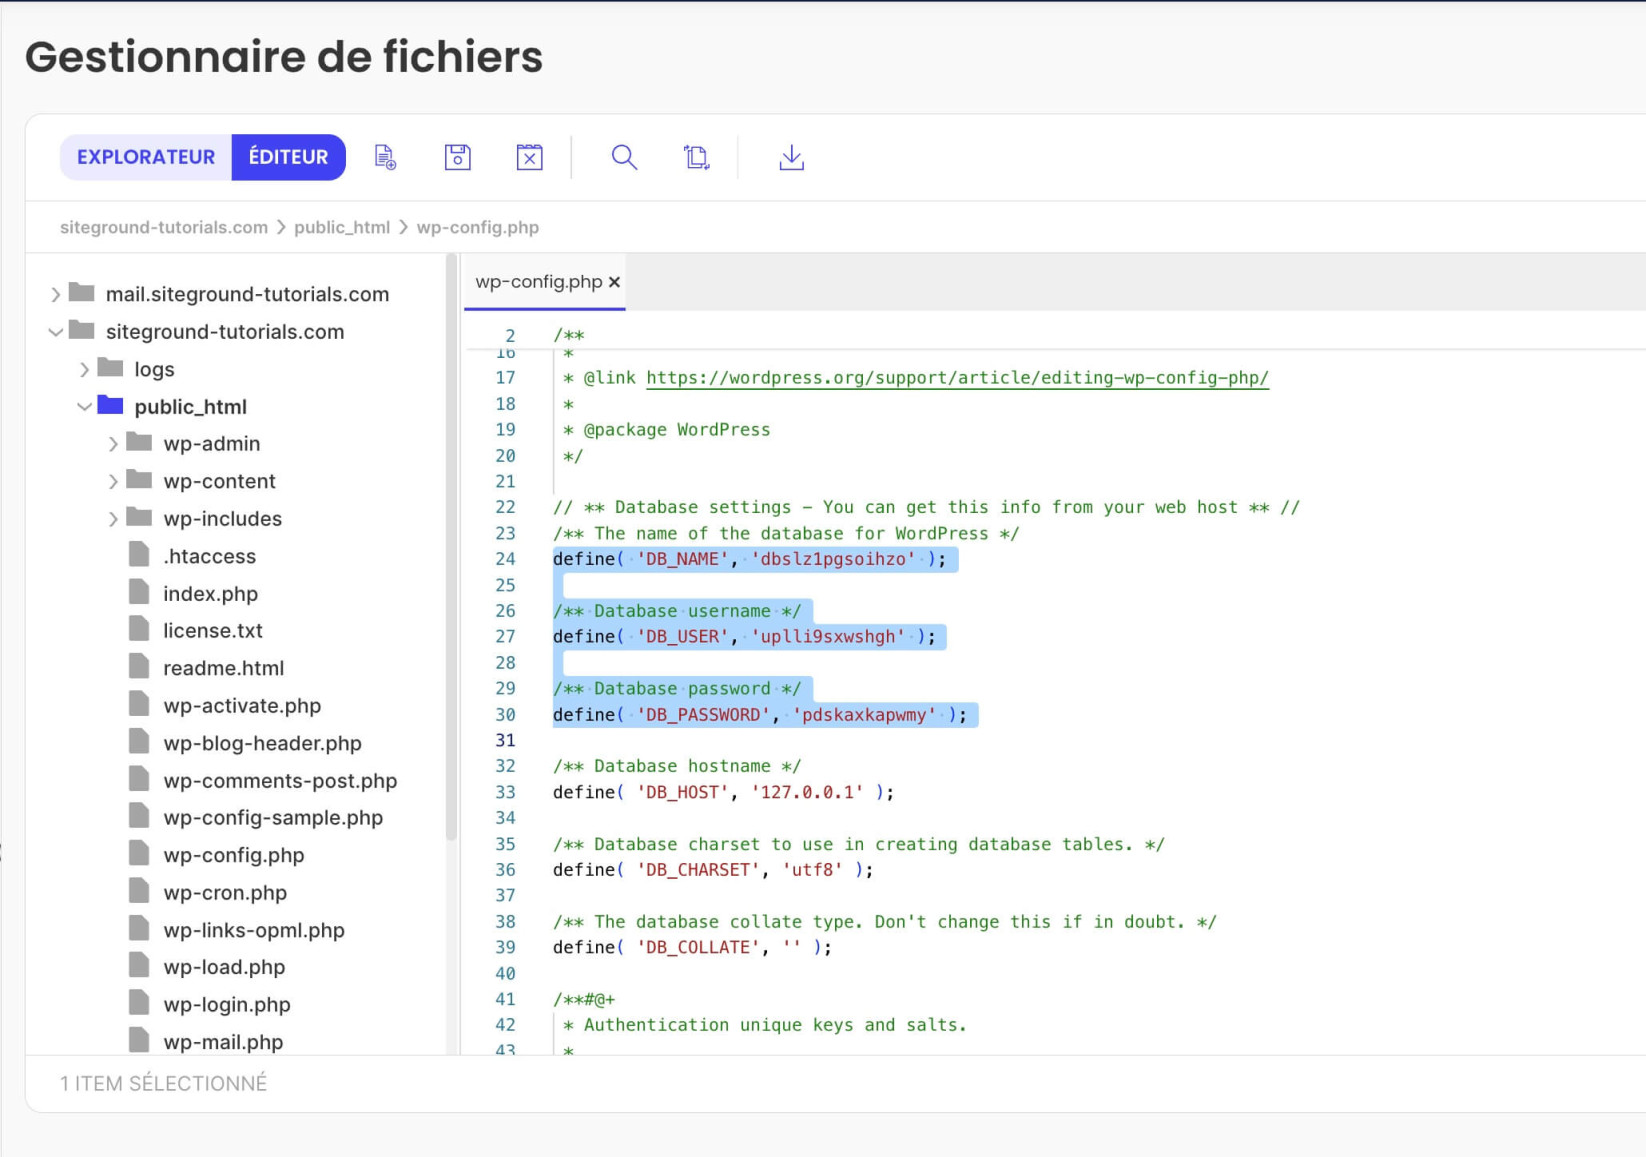This screenshot has width=1646, height=1157.
Task: Click the readme.html file icon
Action: click(x=139, y=667)
